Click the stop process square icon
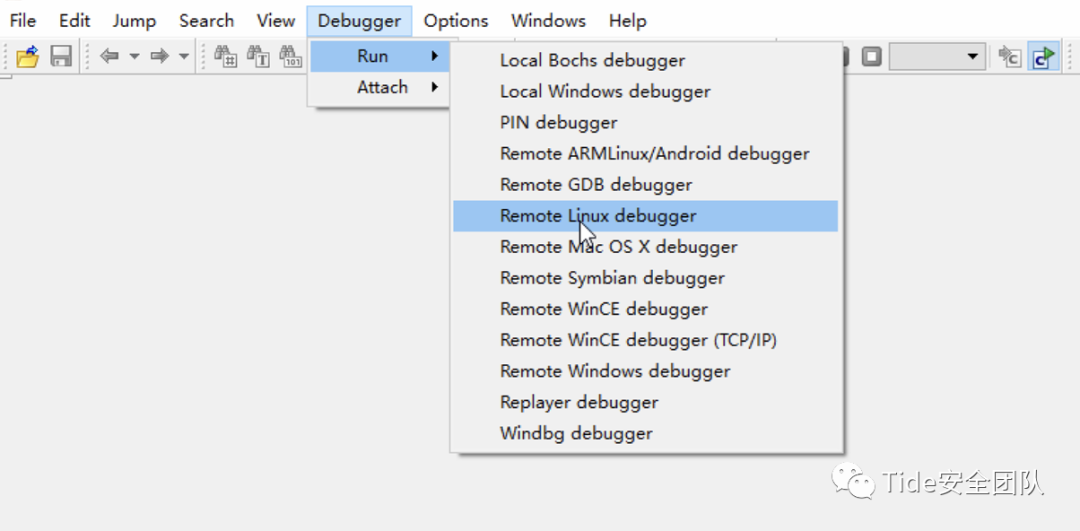This screenshot has width=1080, height=531. 872,56
